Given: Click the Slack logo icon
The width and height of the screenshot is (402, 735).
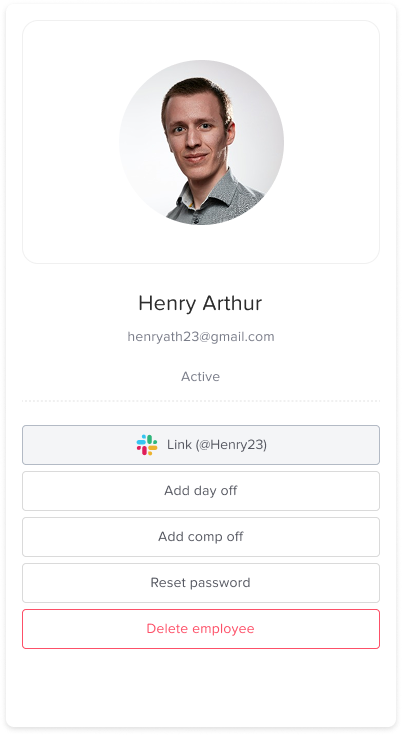Looking at the screenshot, I should pos(147,445).
